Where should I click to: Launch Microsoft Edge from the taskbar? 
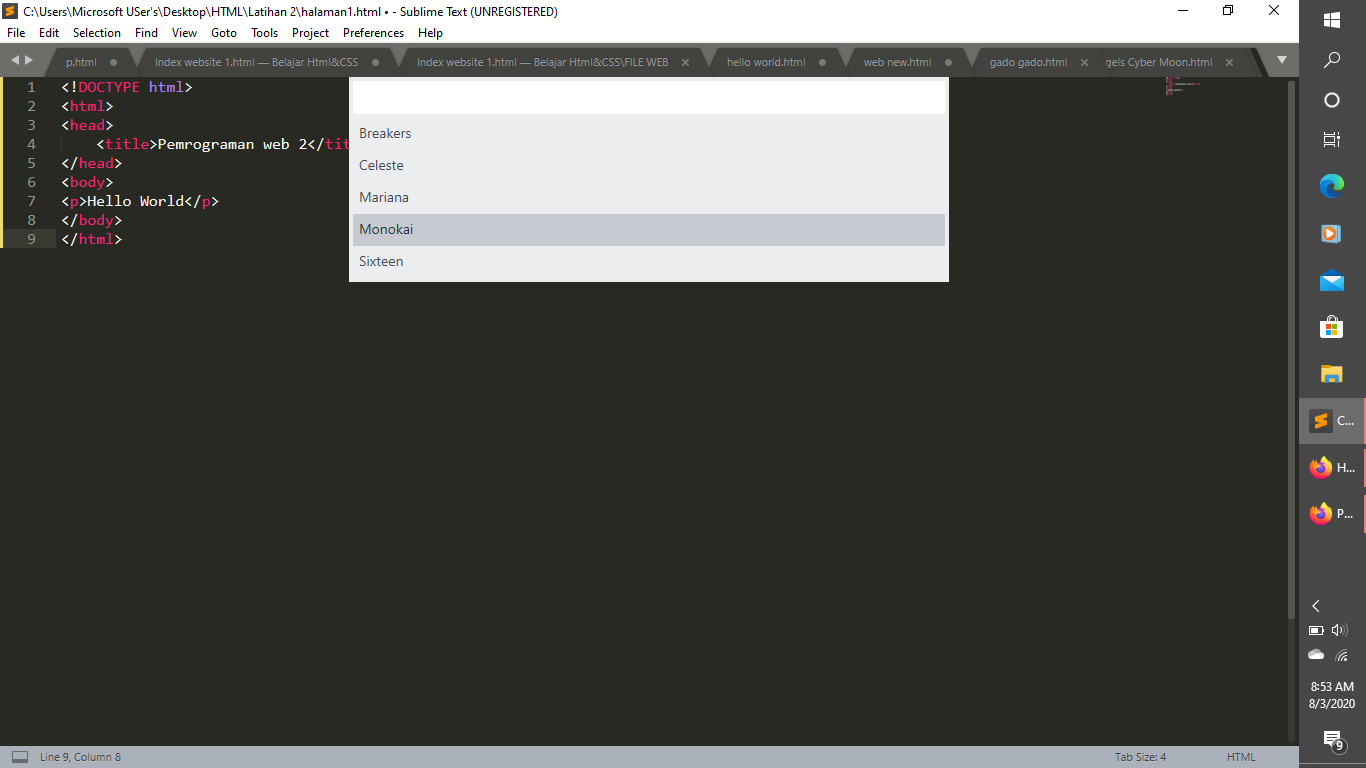pyautogui.click(x=1332, y=186)
